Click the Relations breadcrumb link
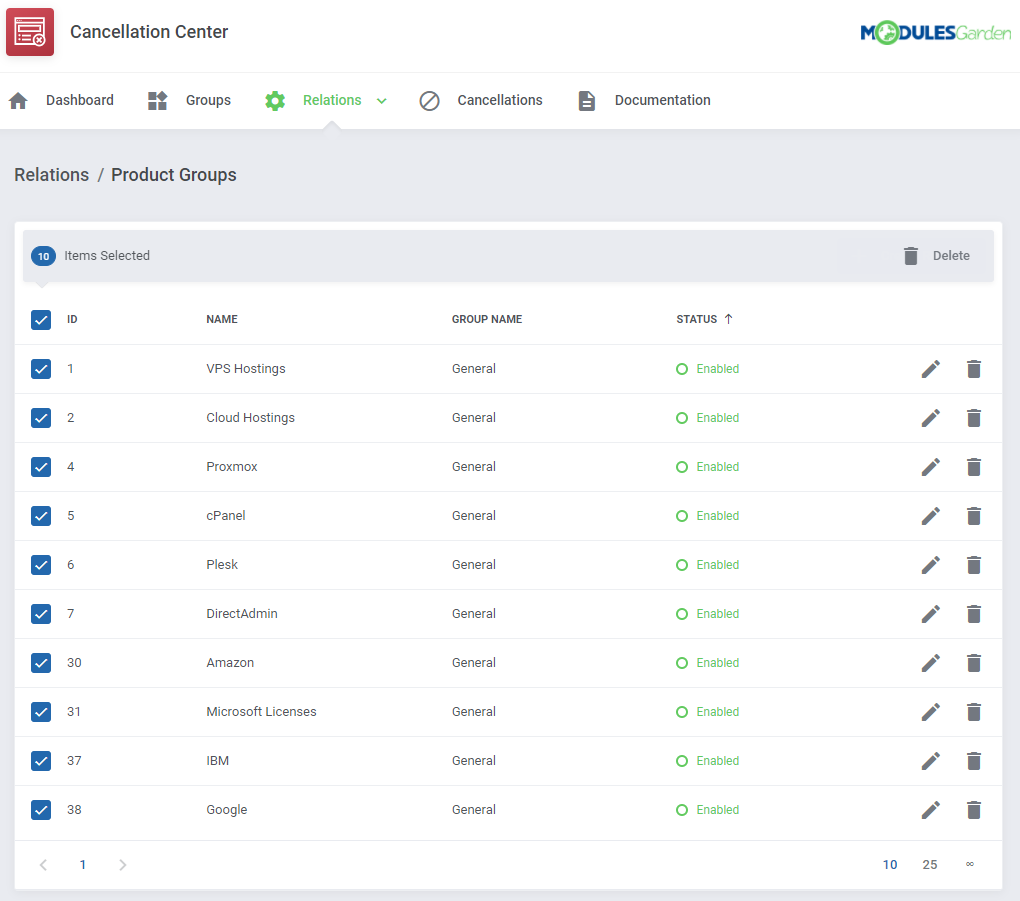Viewport: 1020px width, 901px height. (x=51, y=175)
